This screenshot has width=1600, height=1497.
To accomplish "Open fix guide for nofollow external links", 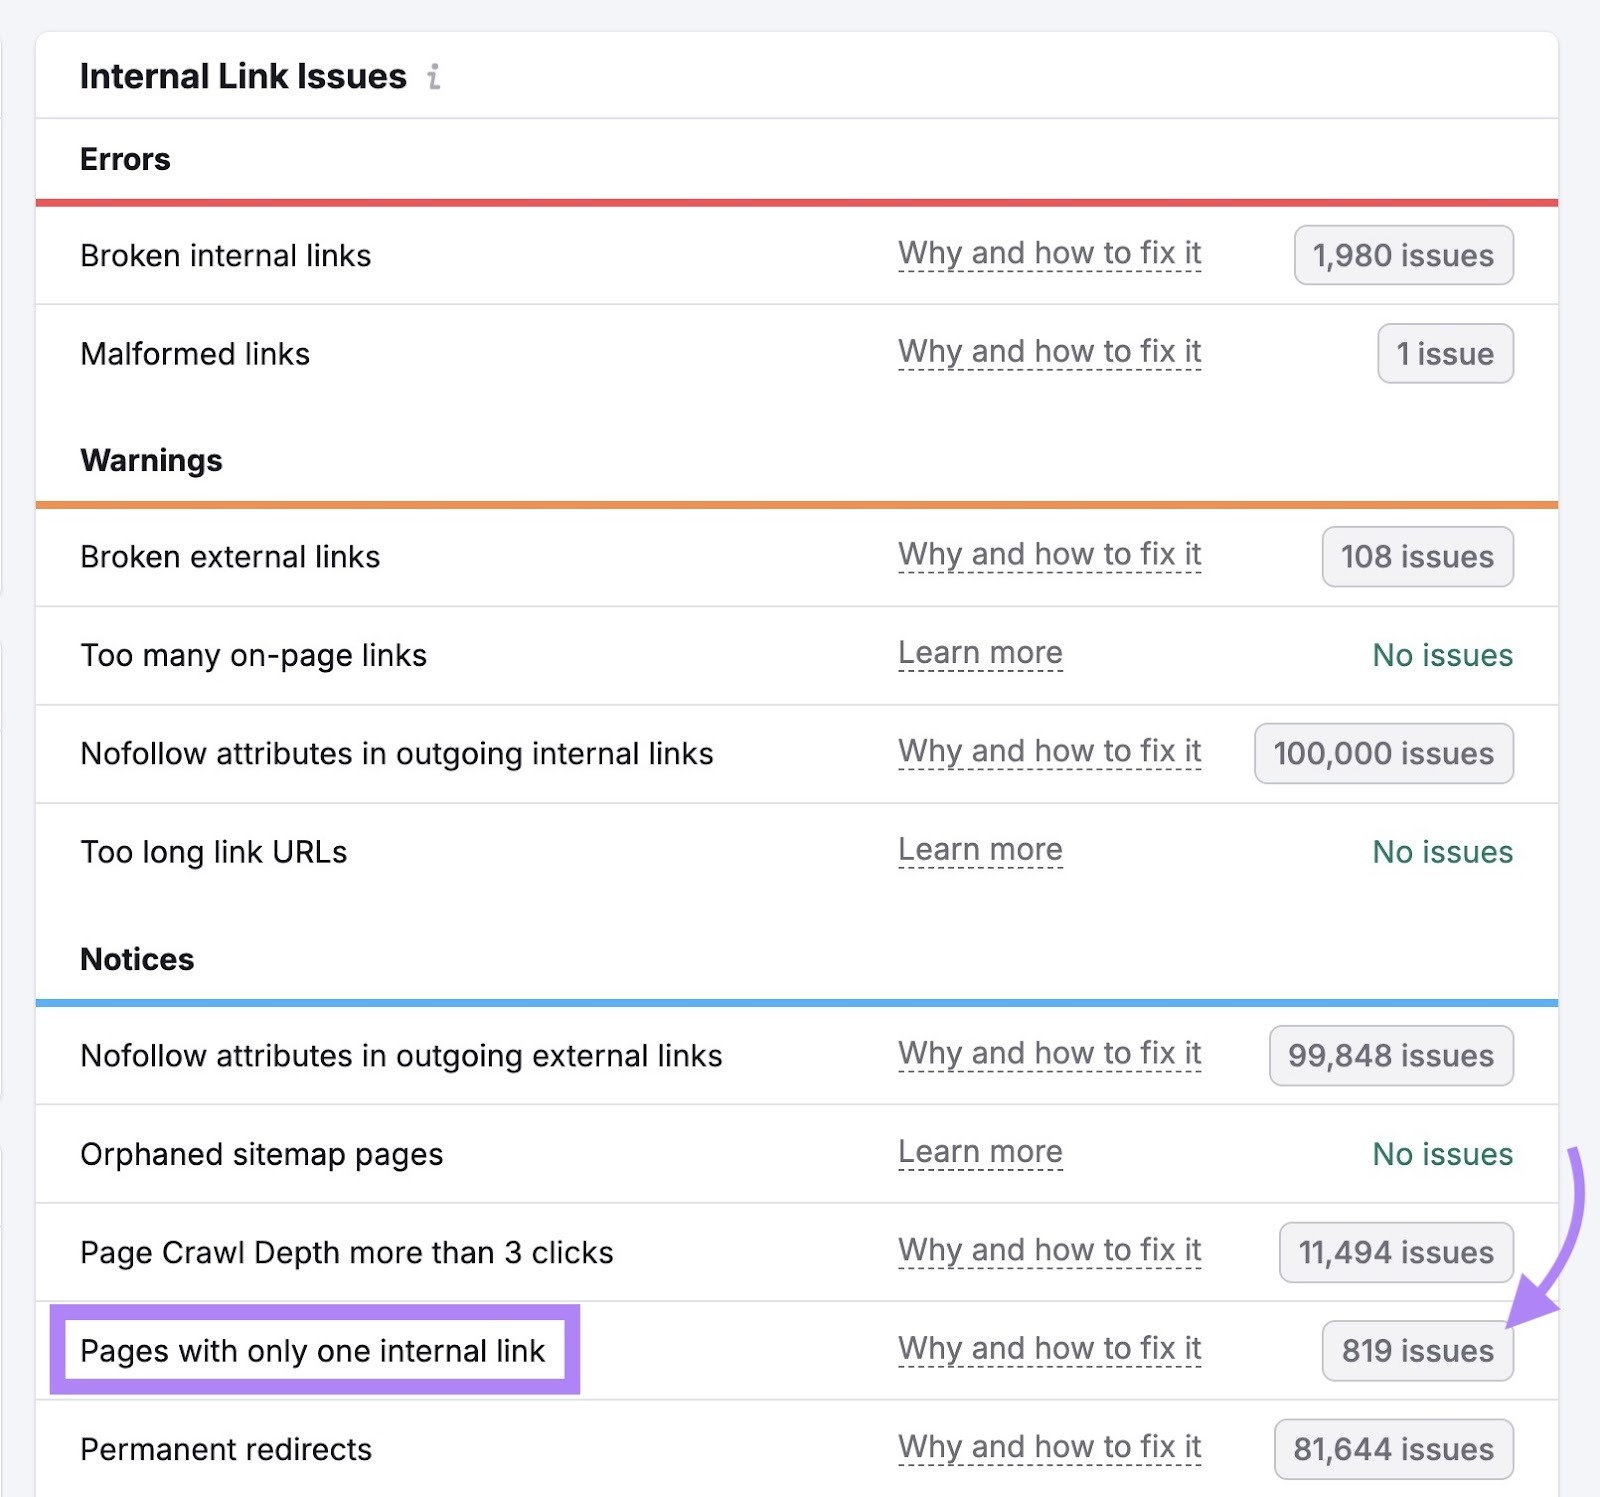I will point(1049,1054).
